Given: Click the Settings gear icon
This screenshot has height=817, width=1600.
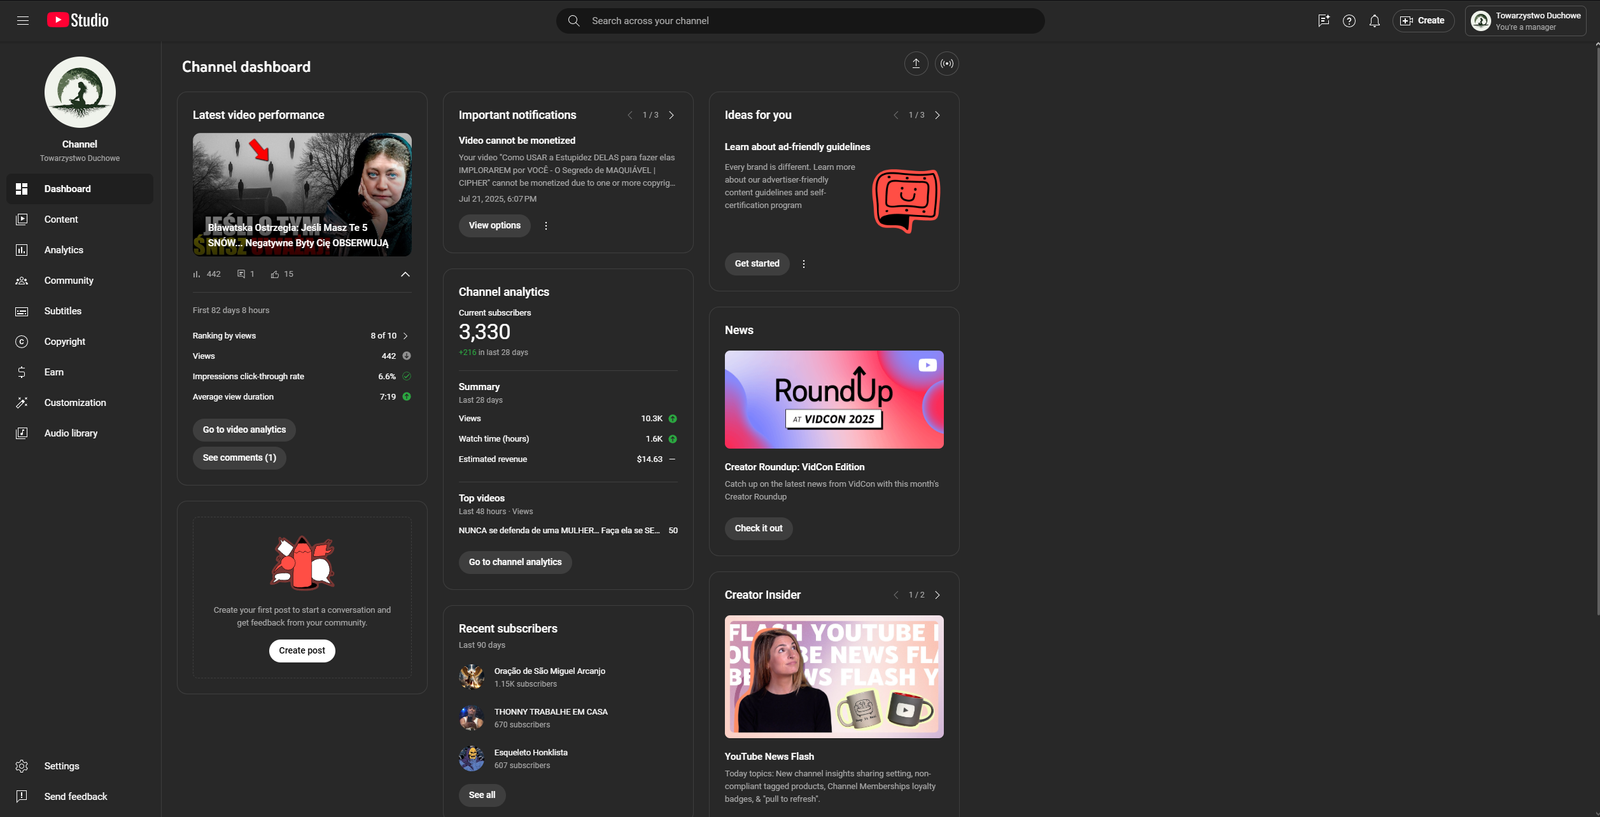Looking at the screenshot, I should click(x=22, y=766).
